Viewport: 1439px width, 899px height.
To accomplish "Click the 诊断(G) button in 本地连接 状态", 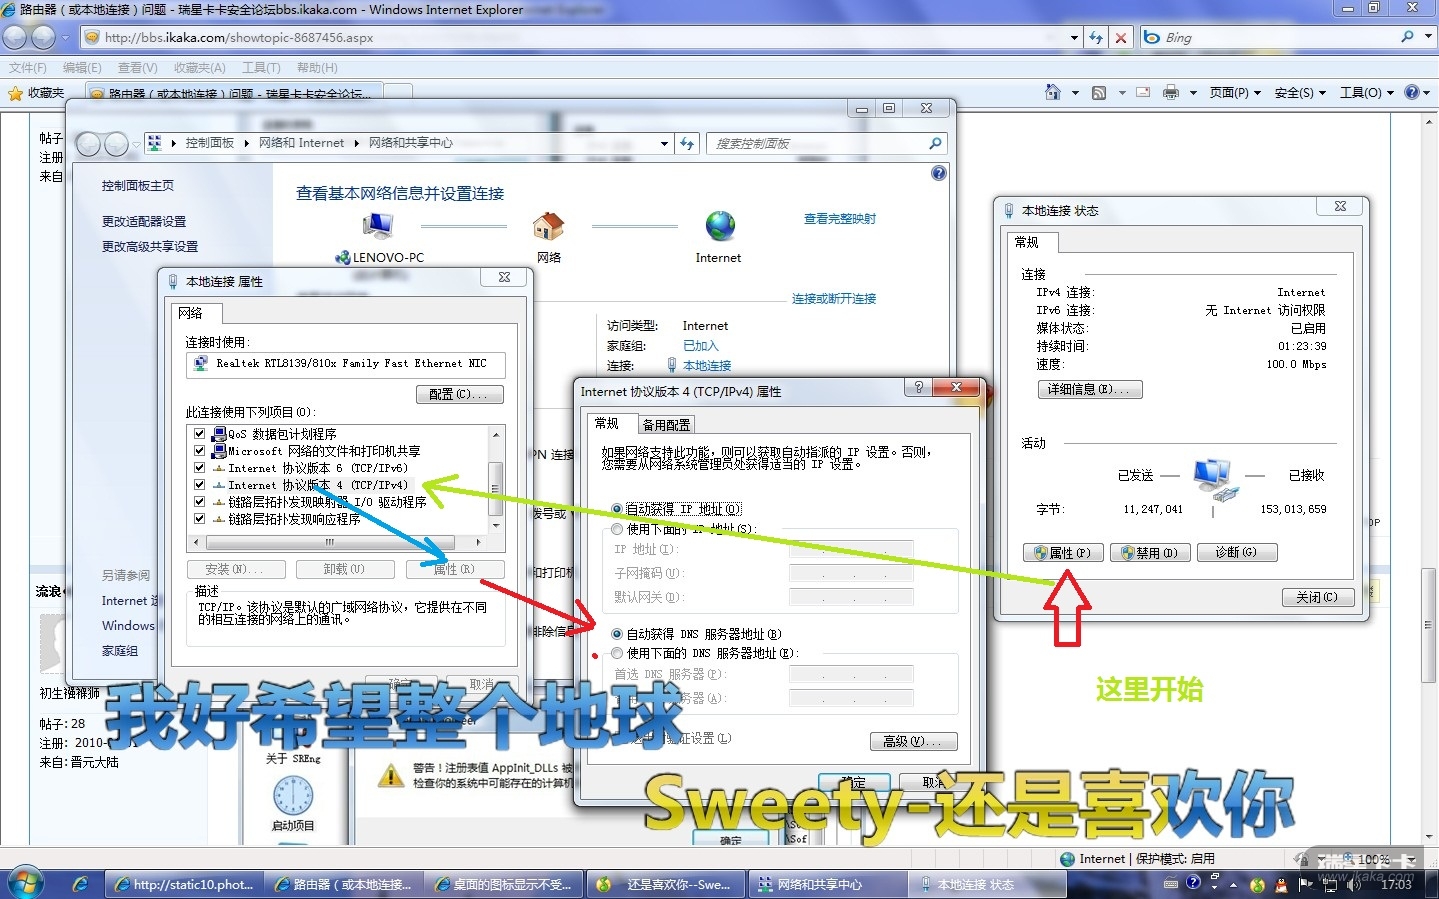I will tap(1237, 553).
